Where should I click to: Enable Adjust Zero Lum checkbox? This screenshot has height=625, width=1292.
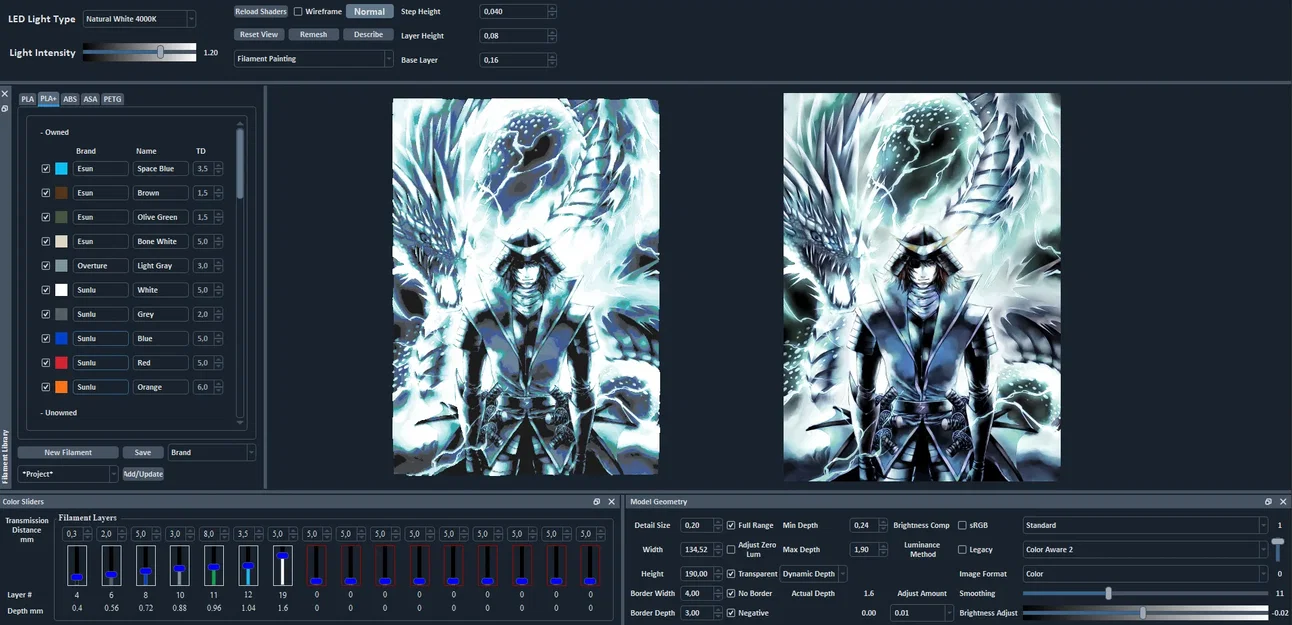click(x=731, y=549)
